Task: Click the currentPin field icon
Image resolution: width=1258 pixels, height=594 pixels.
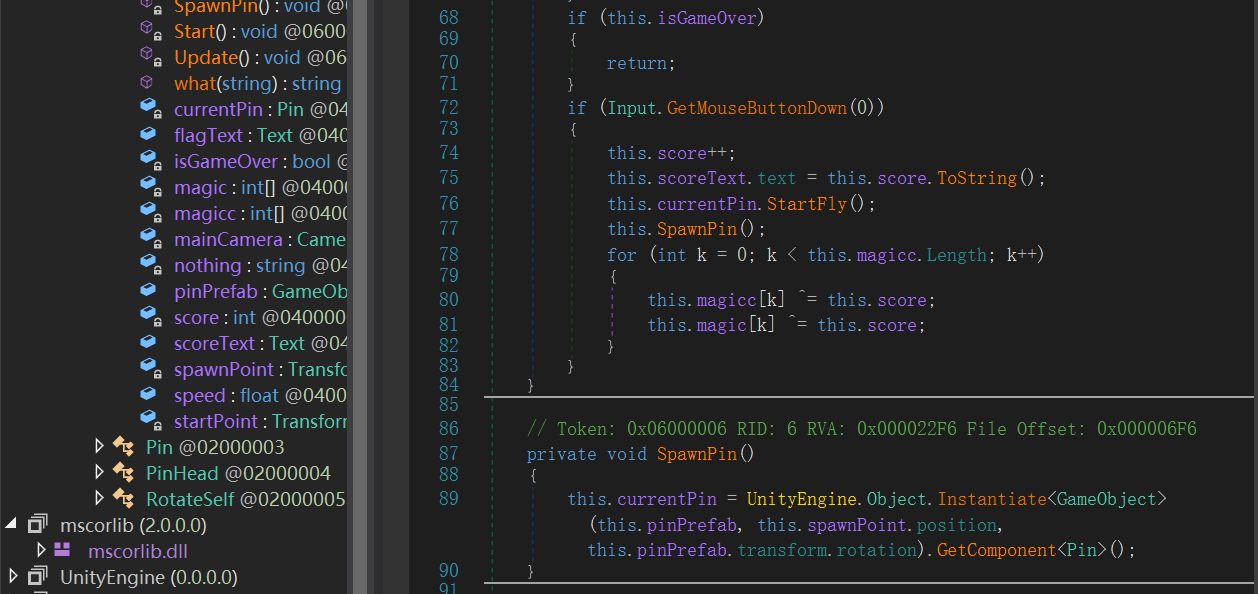Action: (x=148, y=109)
